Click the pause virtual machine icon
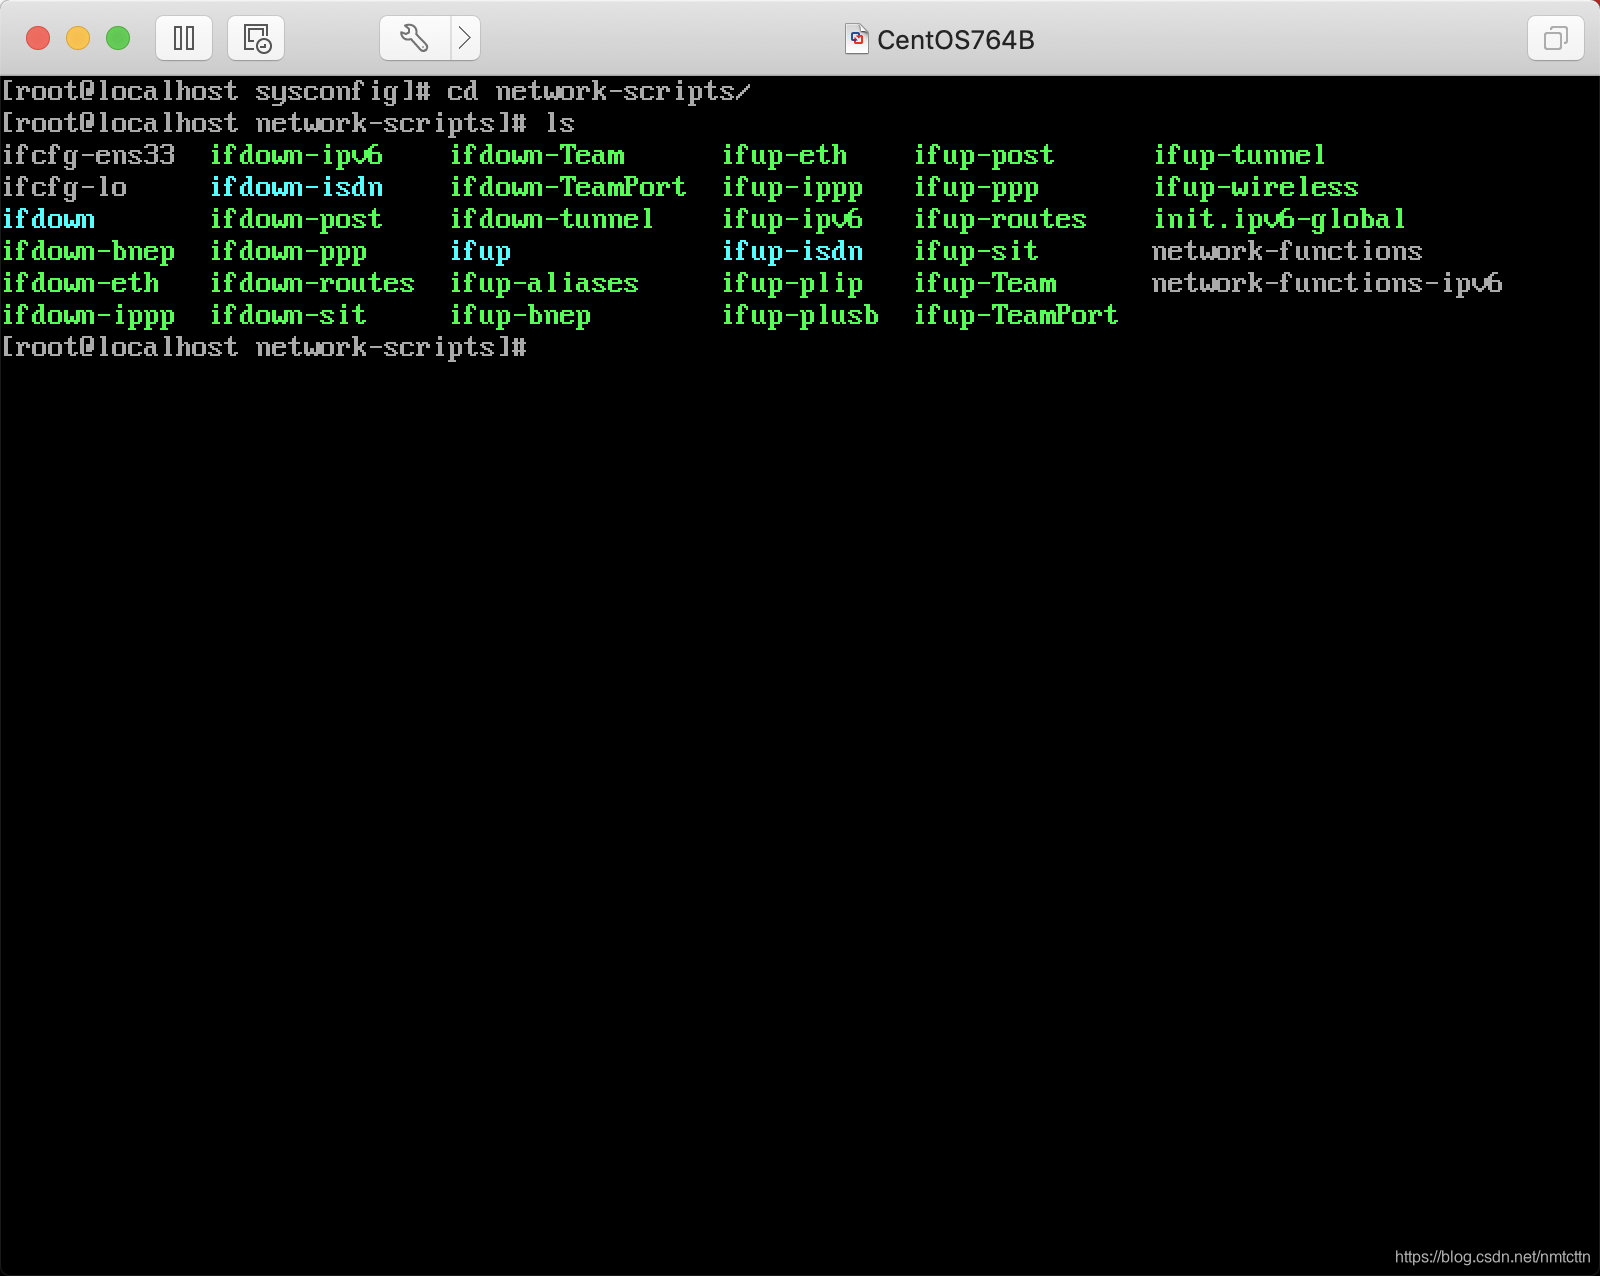 (184, 38)
